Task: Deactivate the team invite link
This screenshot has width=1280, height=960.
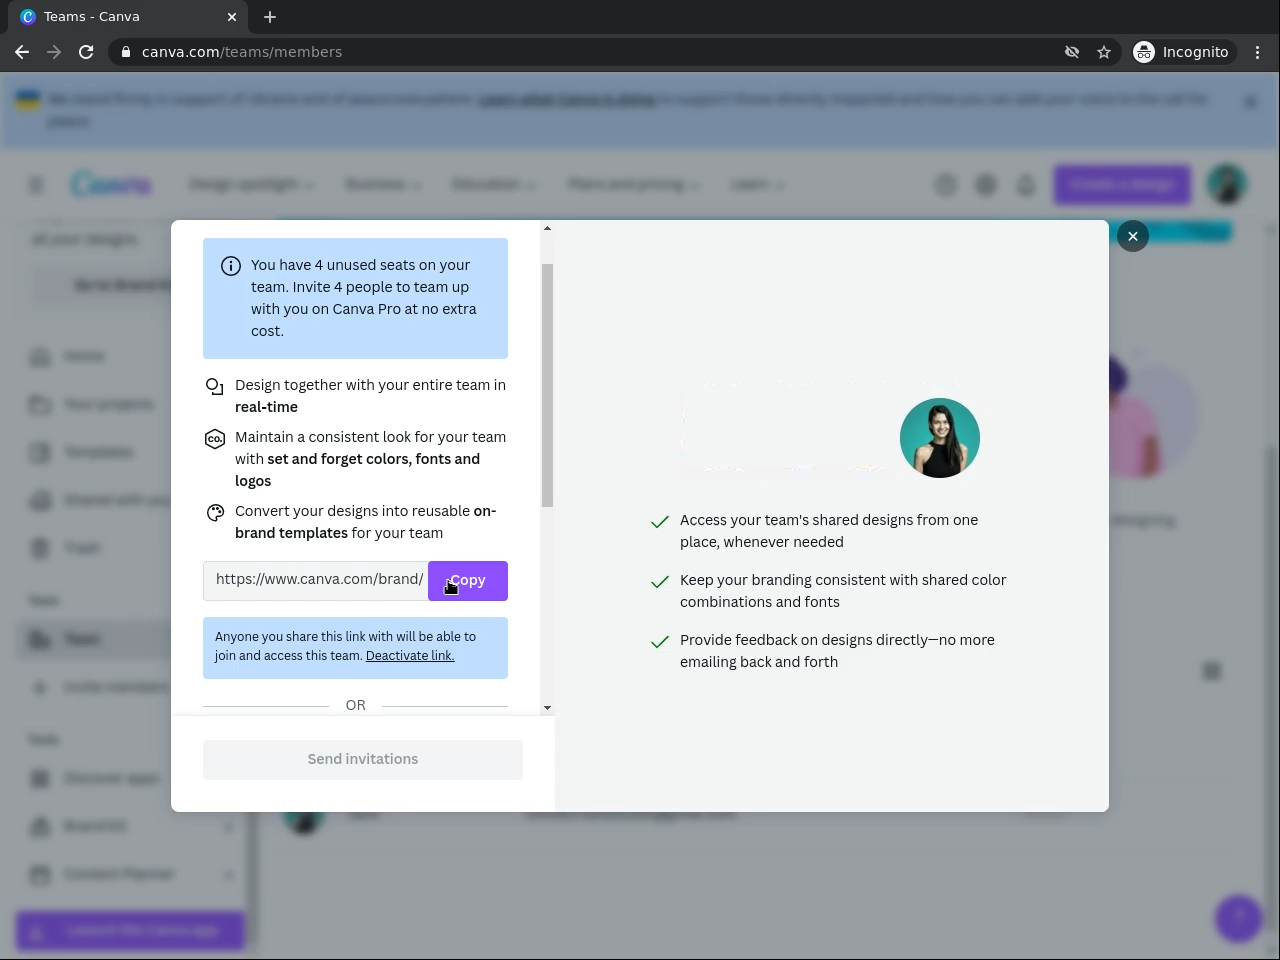Action: pyautogui.click(x=410, y=656)
